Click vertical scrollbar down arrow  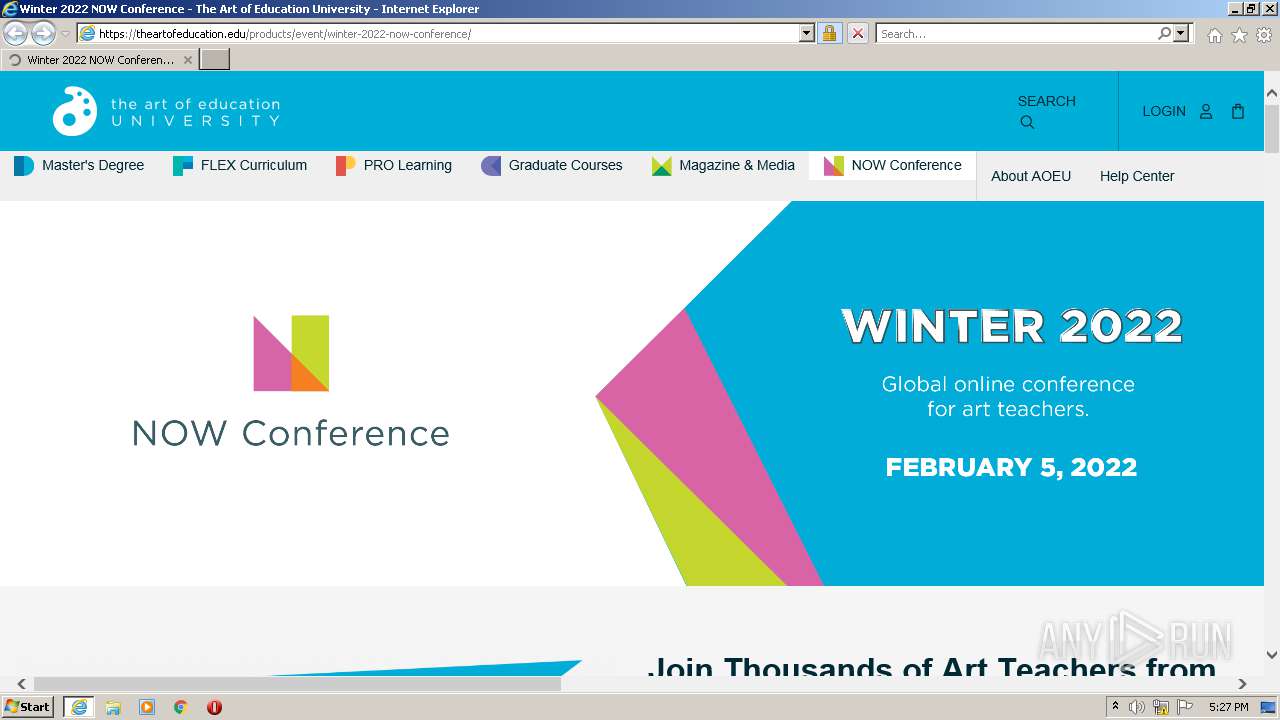click(x=1272, y=655)
